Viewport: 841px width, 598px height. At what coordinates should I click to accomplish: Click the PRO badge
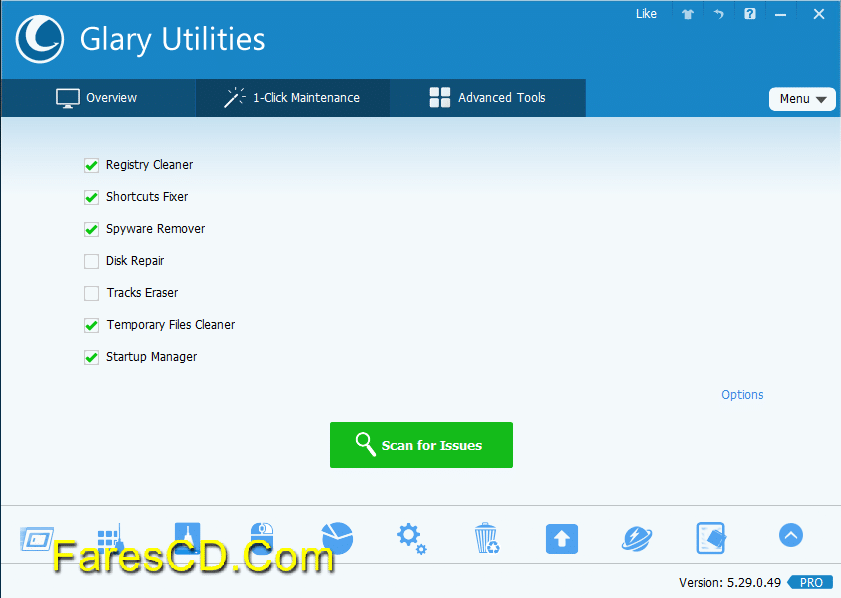(810, 582)
